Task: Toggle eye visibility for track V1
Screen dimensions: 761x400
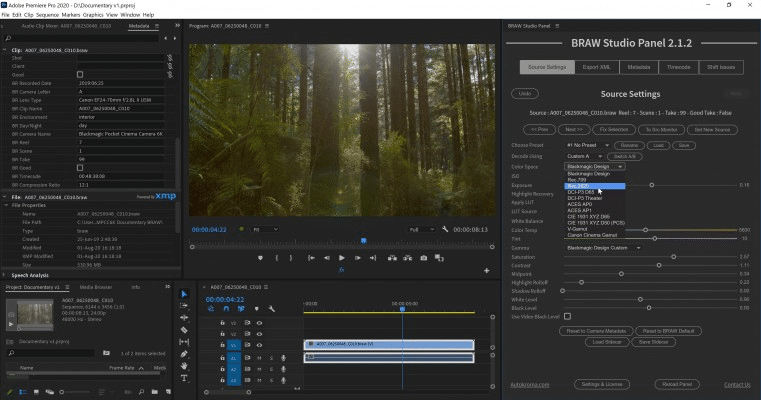Action: point(259,343)
